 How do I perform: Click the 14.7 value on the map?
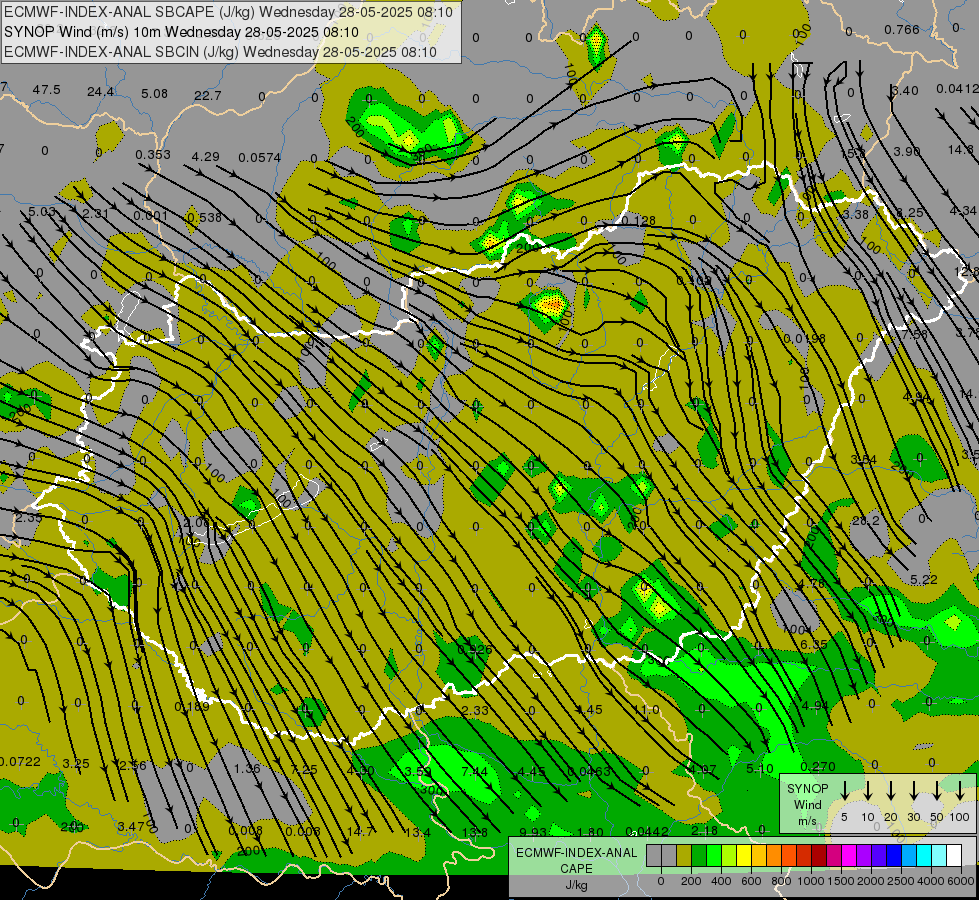pos(360,831)
